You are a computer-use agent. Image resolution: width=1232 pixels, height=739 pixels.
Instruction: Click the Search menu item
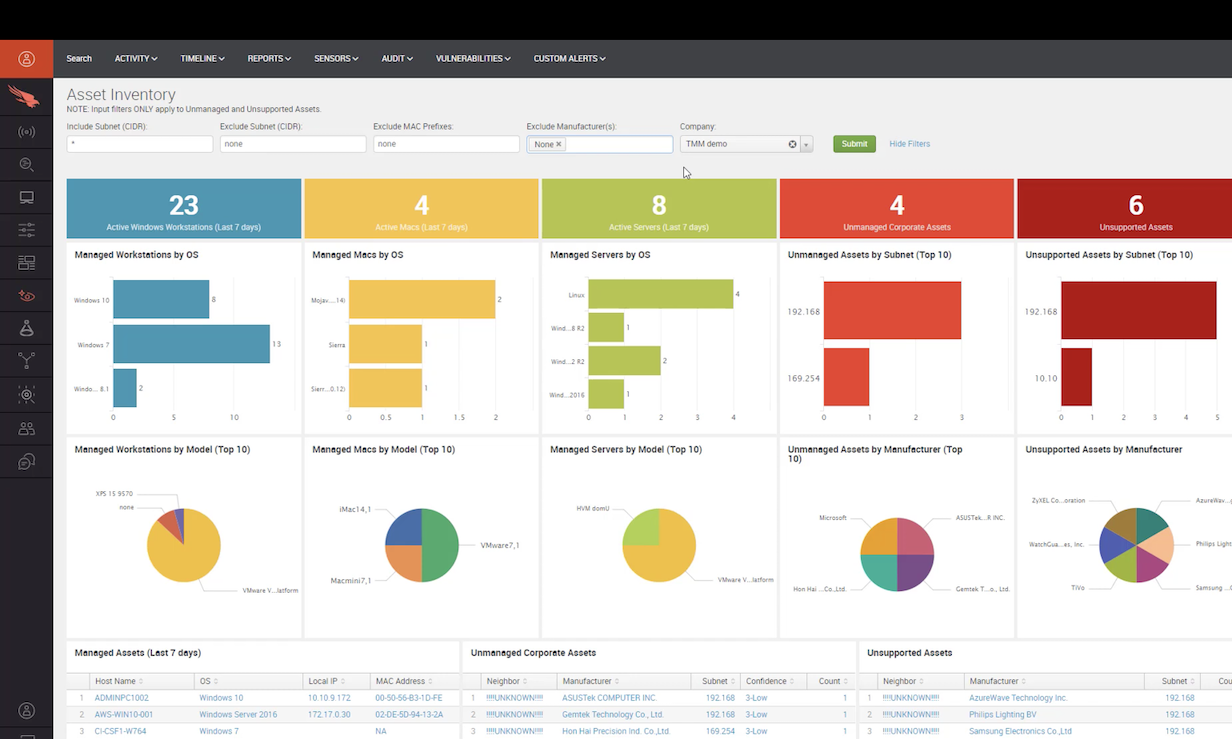[79, 59]
